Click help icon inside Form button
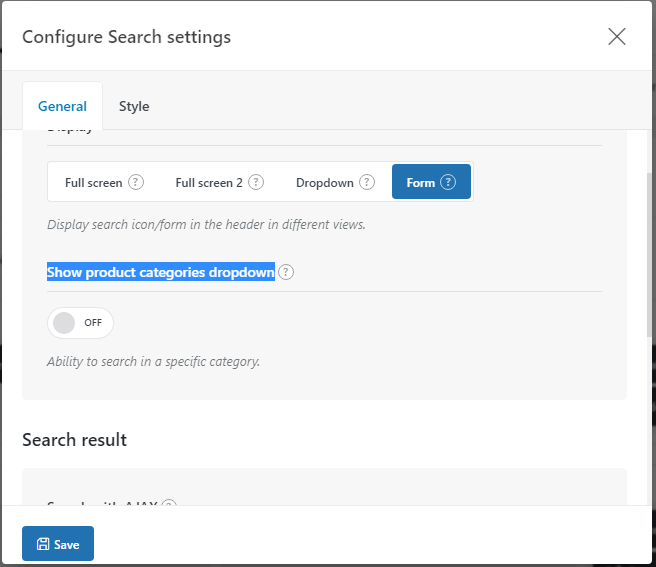 point(448,182)
